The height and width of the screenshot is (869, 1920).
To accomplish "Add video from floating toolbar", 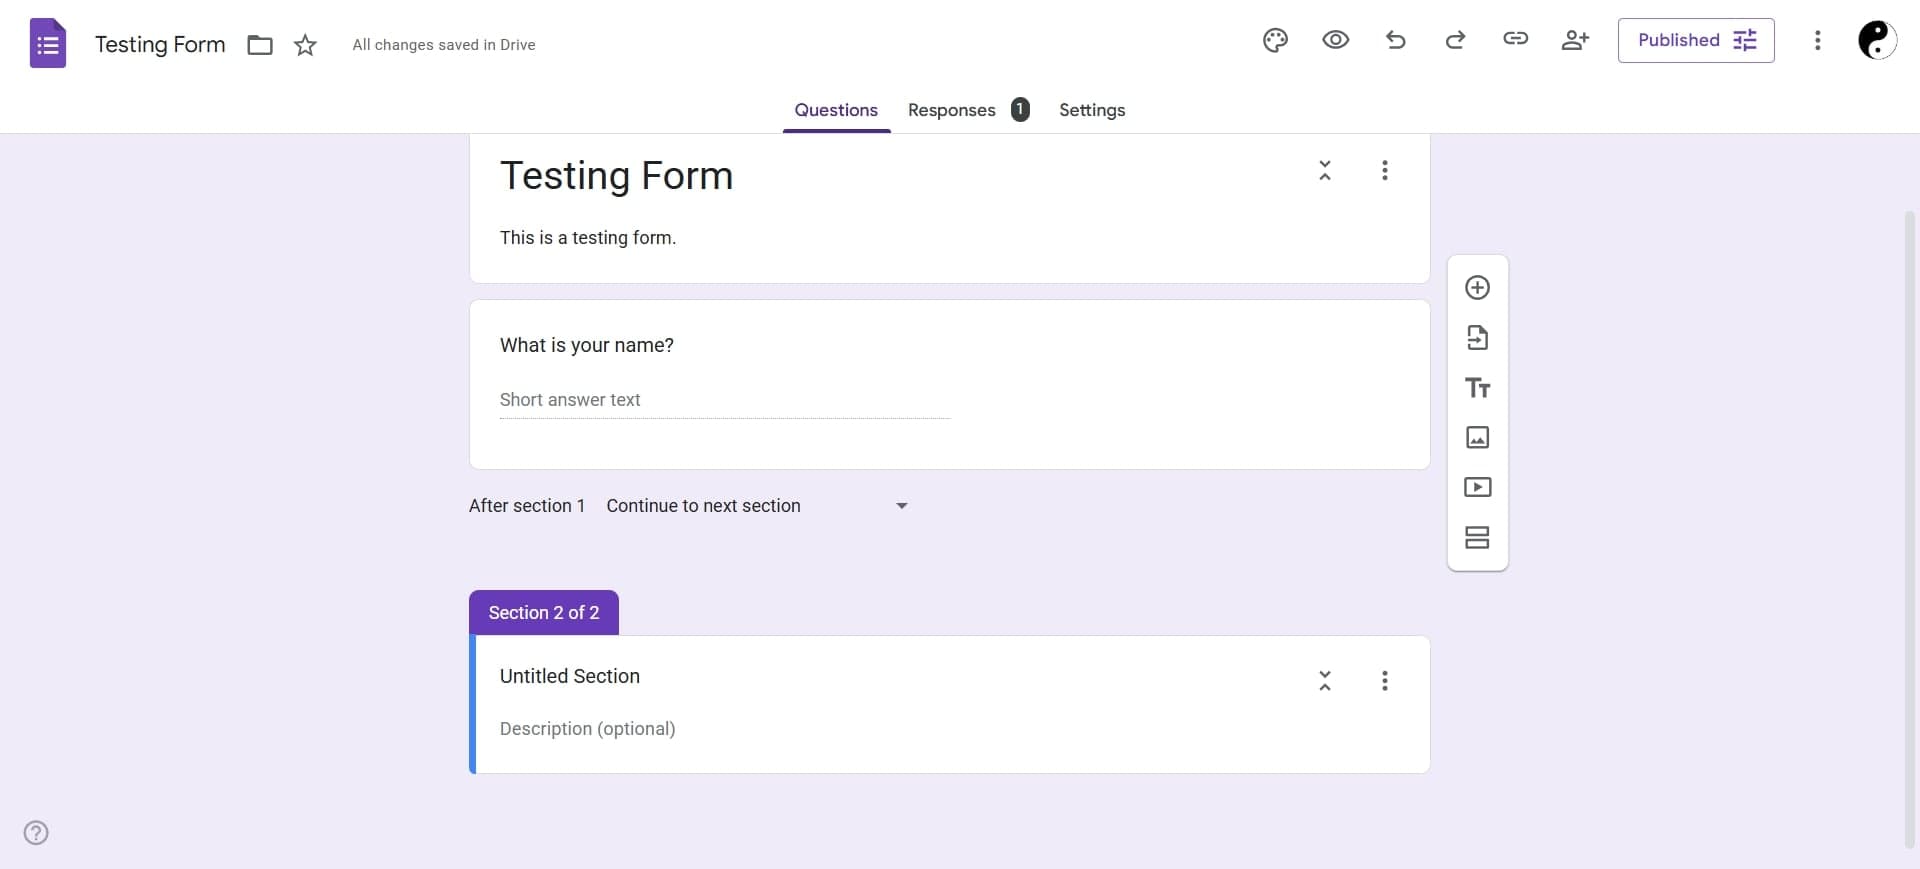I will tap(1477, 488).
